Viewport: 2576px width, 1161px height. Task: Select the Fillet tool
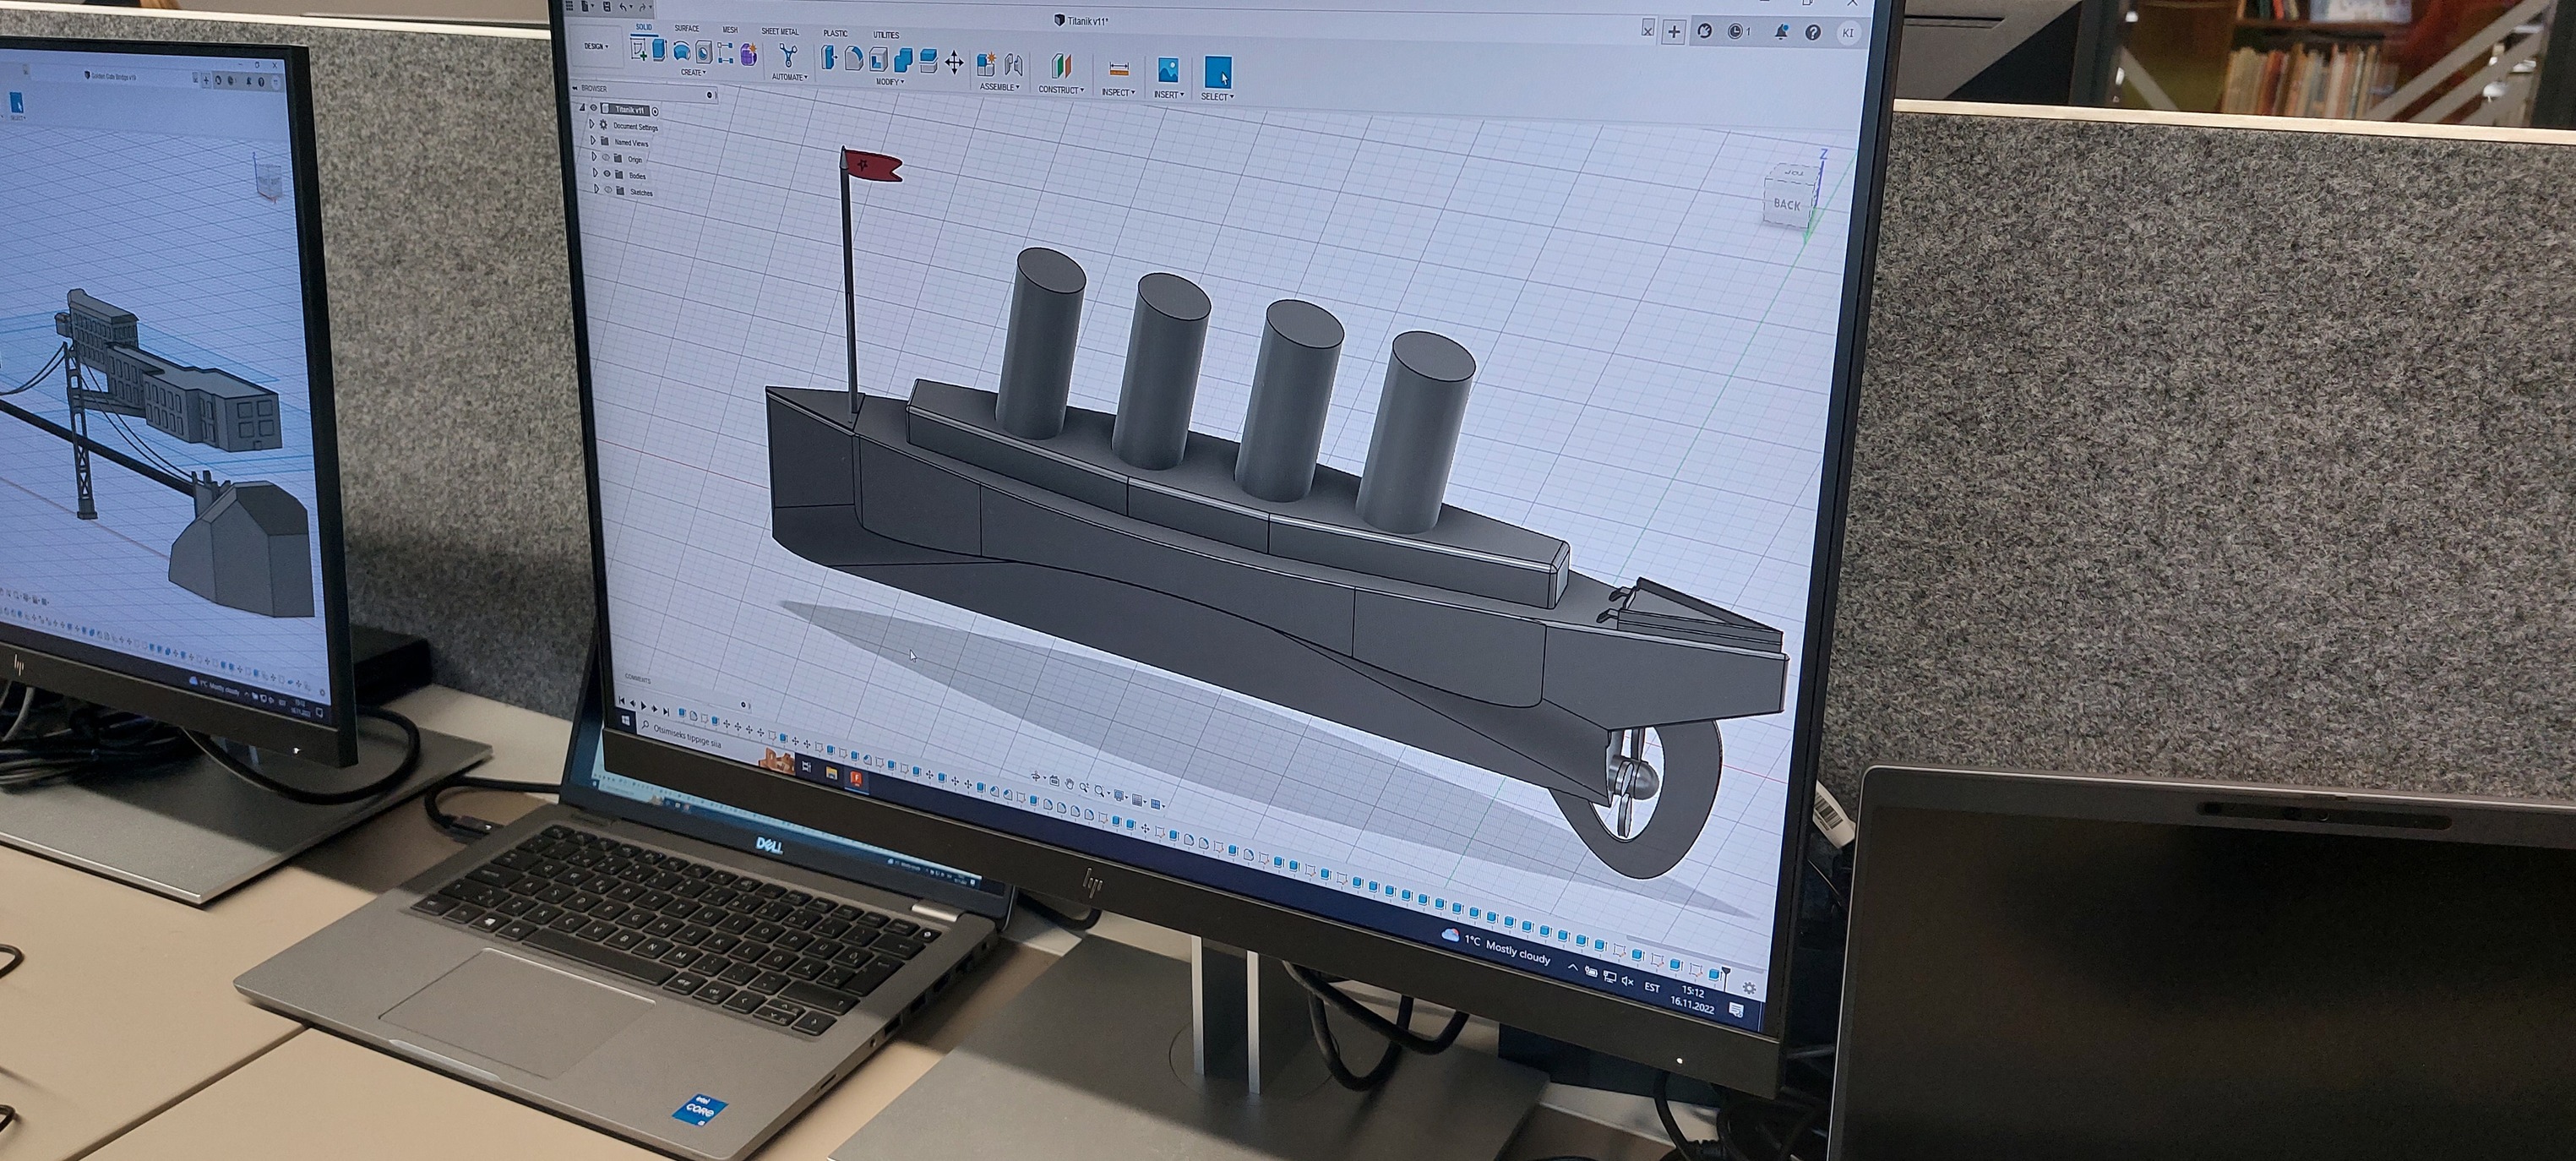click(854, 59)
